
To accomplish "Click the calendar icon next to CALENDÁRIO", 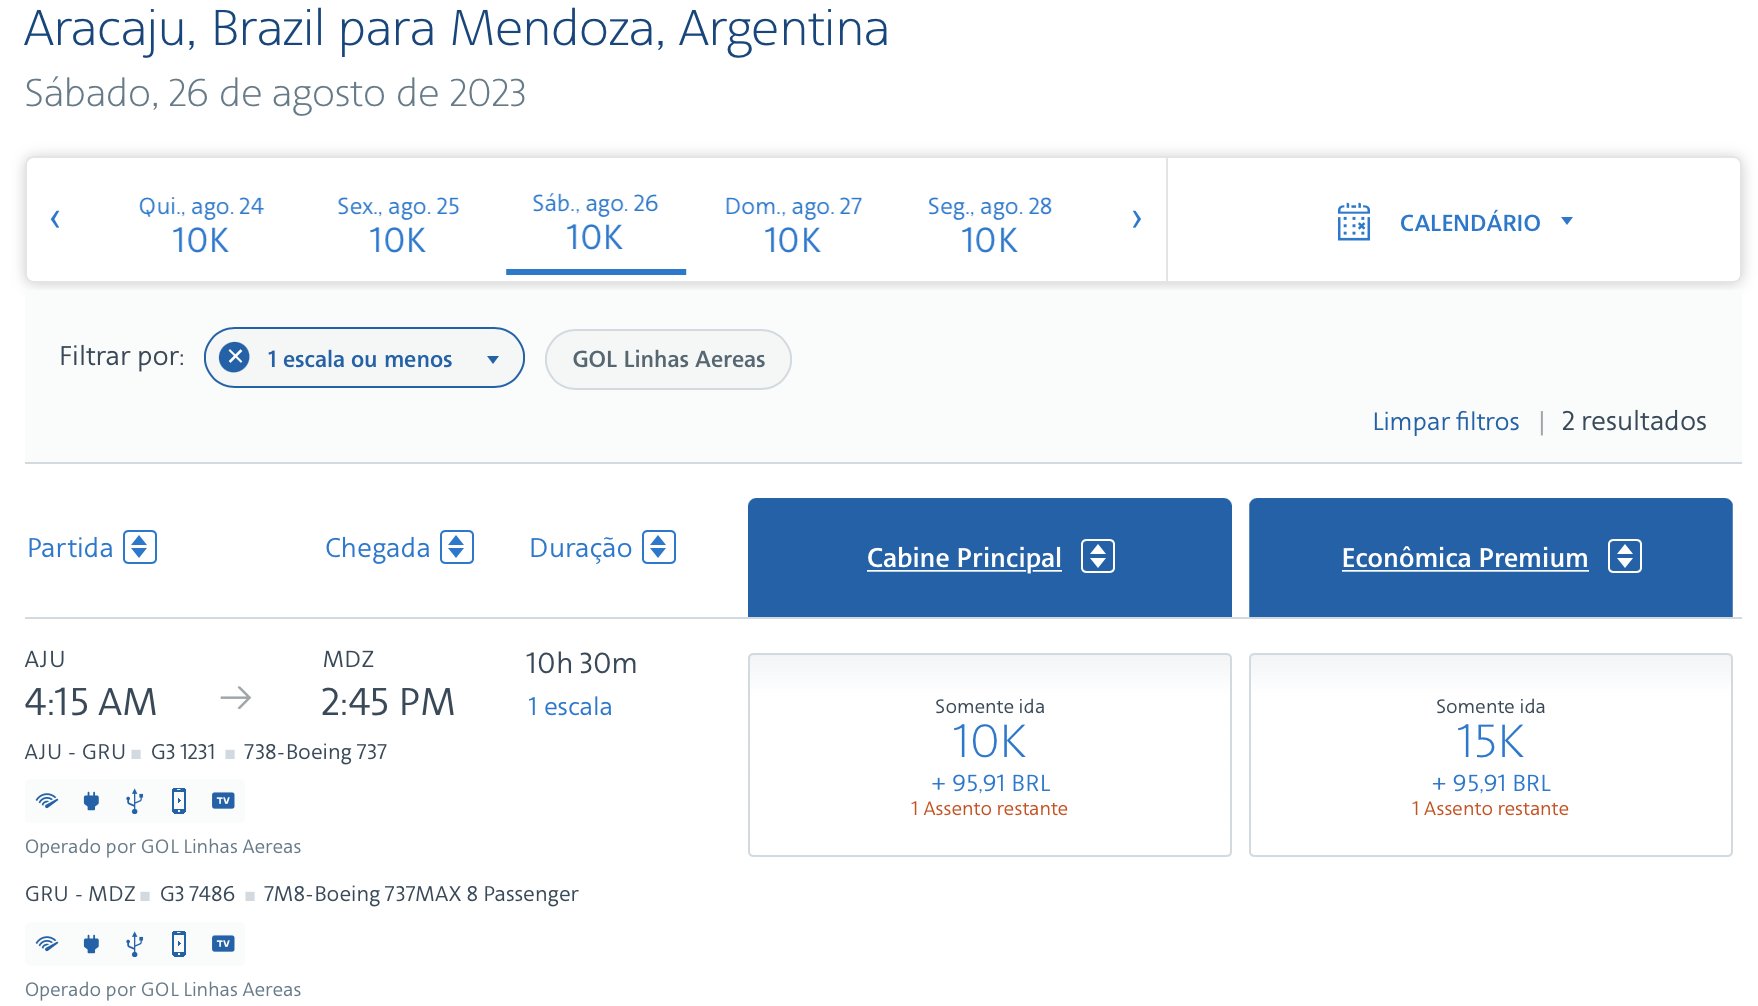I will tap(1353, 222).
